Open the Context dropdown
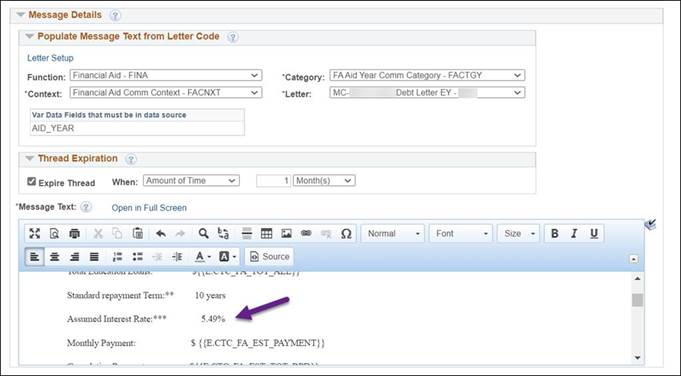The image size is (681, 376). (166, 93)
